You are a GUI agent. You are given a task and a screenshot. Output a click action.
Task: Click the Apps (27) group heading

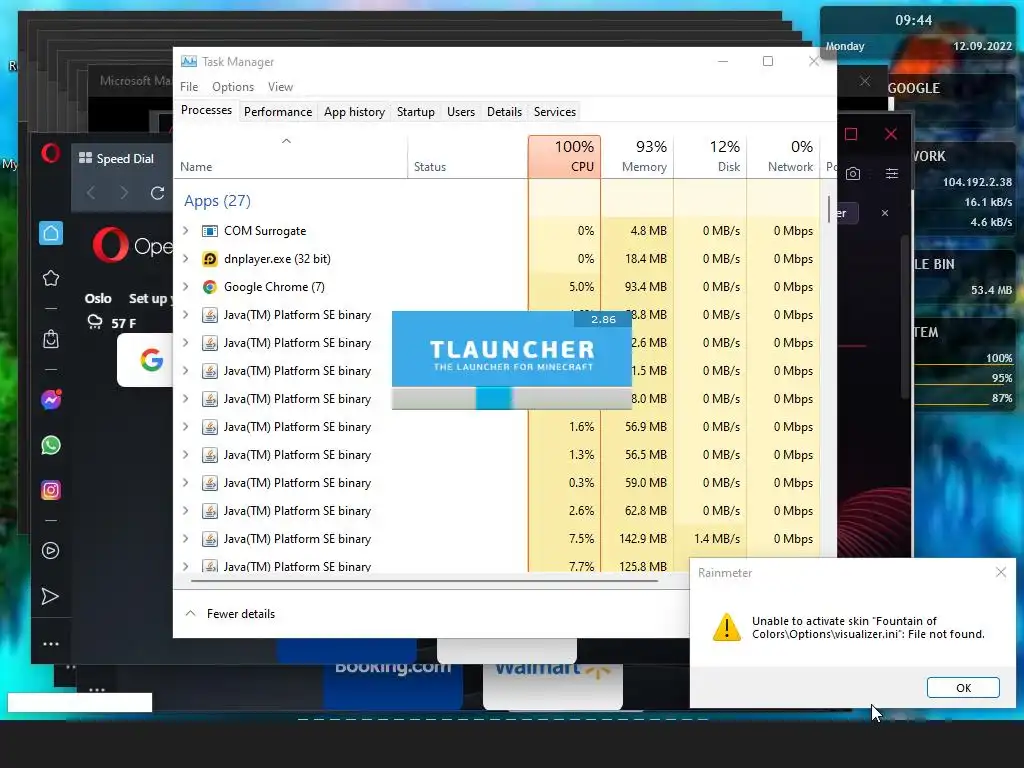point(217,201)
